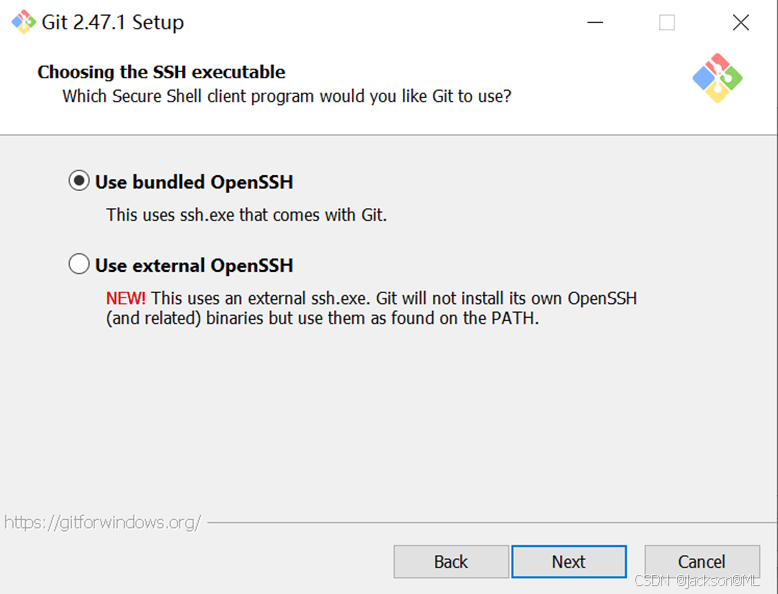
Task: Click the Use external OpenSSH label text
Action: click(x=194, y=265)
